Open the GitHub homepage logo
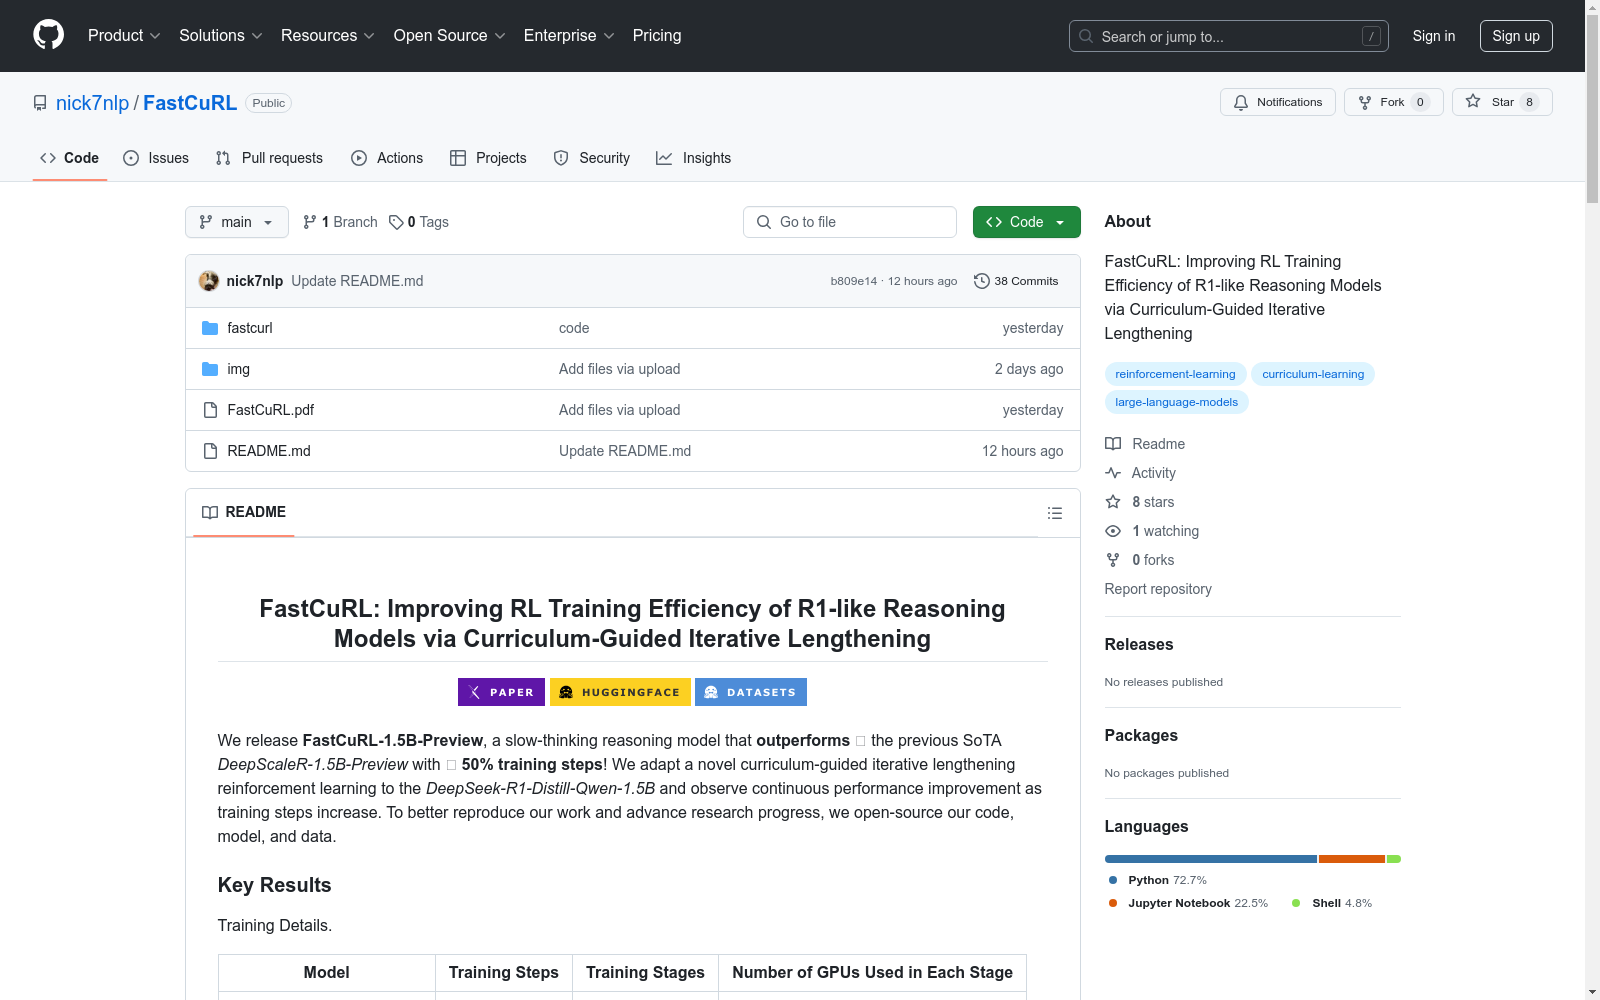This screenshot has height=1000, width=1600. point(48,35)
